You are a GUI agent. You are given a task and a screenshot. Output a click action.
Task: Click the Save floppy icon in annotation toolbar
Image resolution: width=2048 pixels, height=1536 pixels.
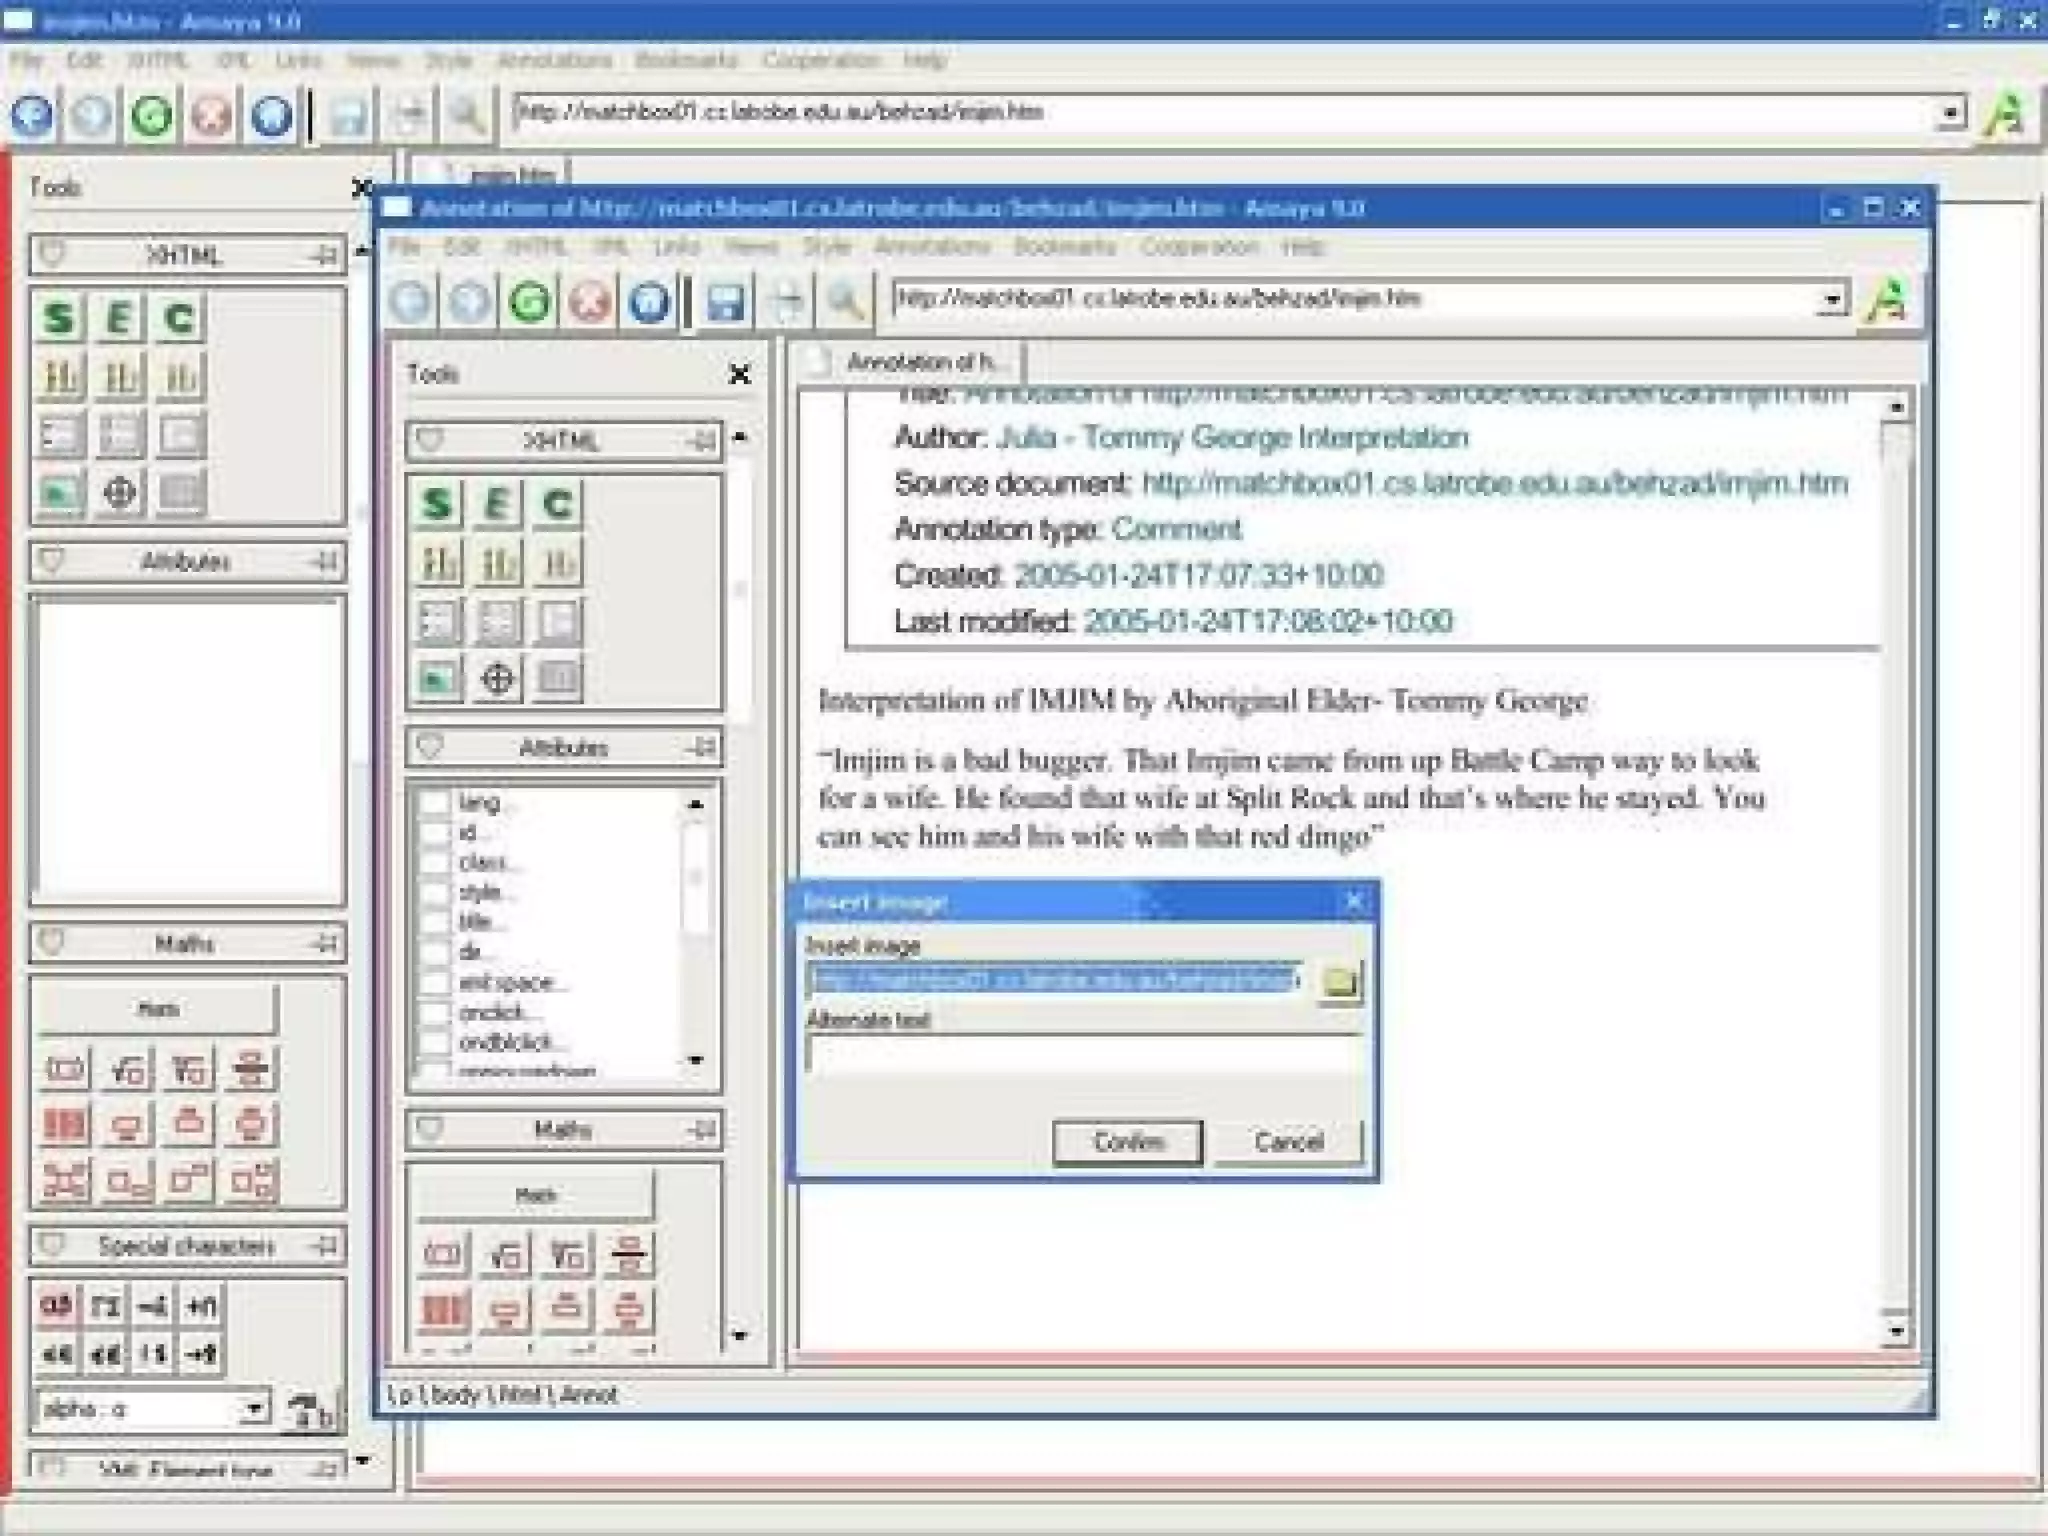tap(725, 301)
